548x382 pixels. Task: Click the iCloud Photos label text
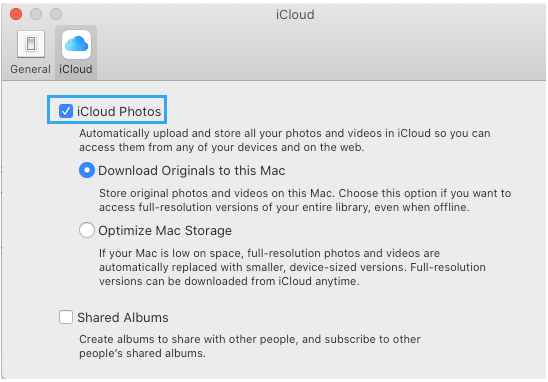coord(119,111)
